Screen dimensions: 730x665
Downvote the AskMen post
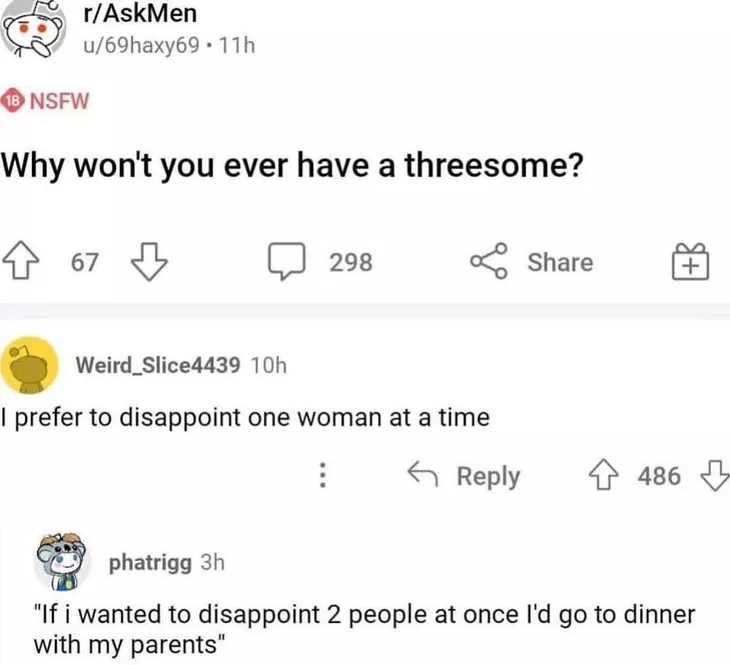coord(149,261)
